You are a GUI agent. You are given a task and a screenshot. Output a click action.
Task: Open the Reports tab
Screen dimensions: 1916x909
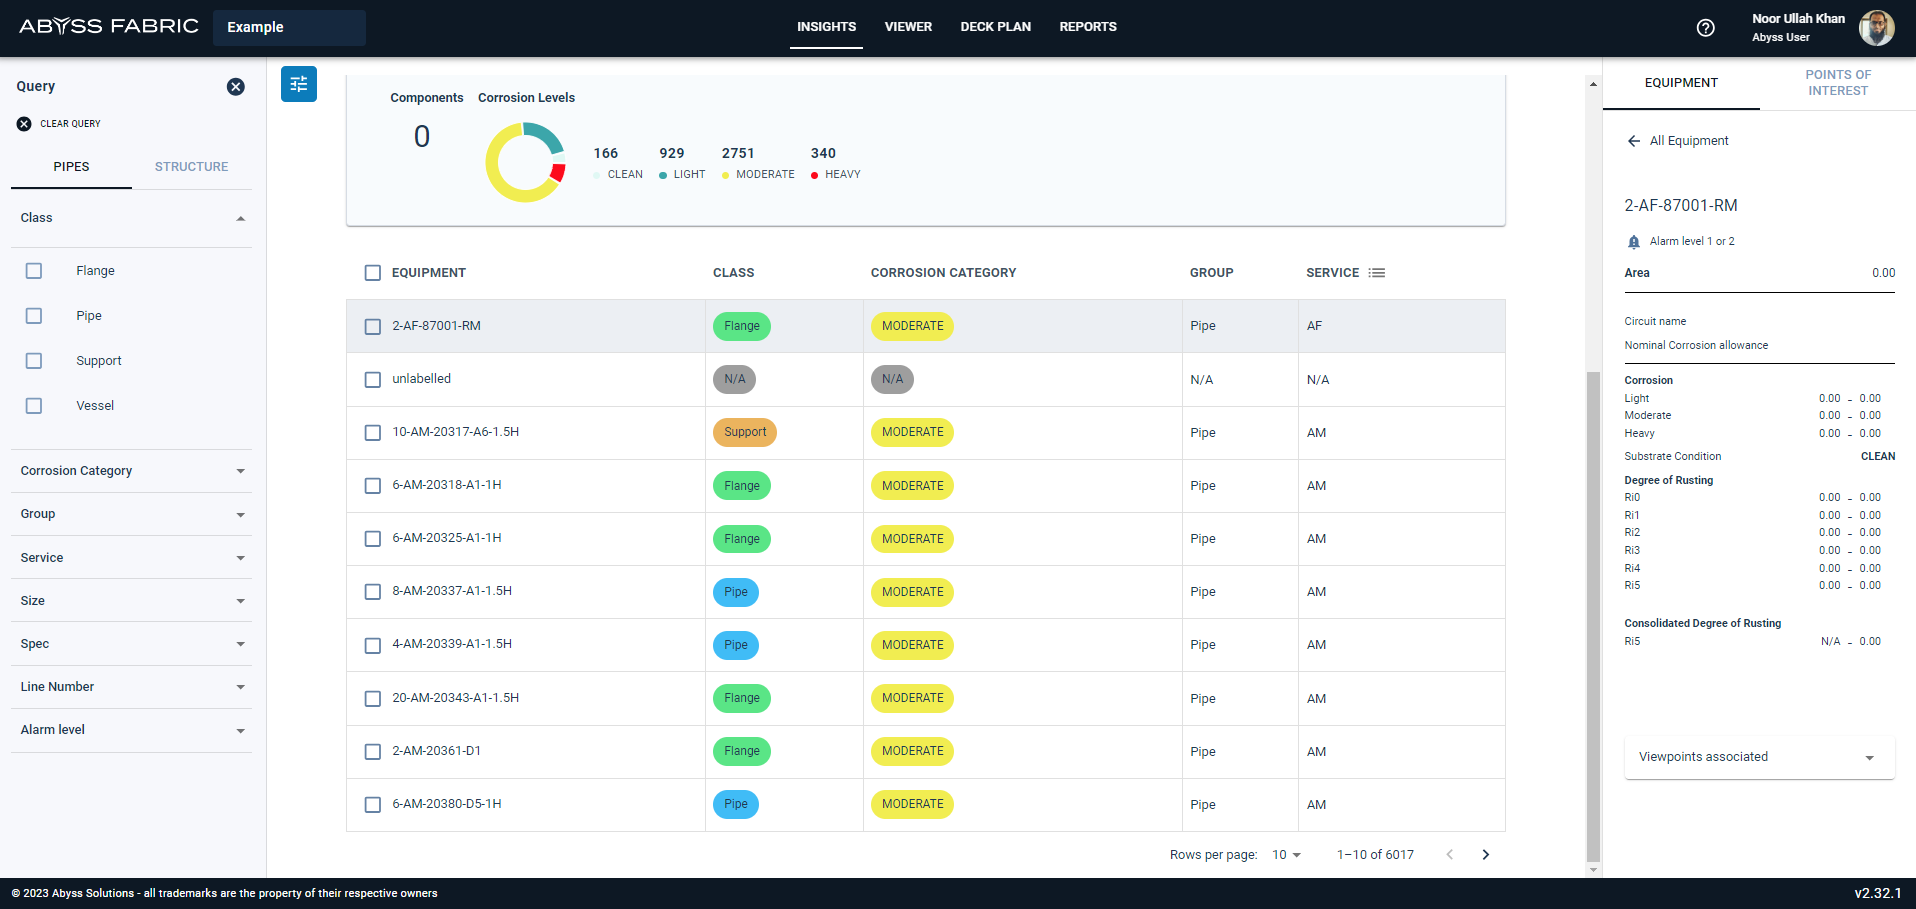coord(1088,27)
